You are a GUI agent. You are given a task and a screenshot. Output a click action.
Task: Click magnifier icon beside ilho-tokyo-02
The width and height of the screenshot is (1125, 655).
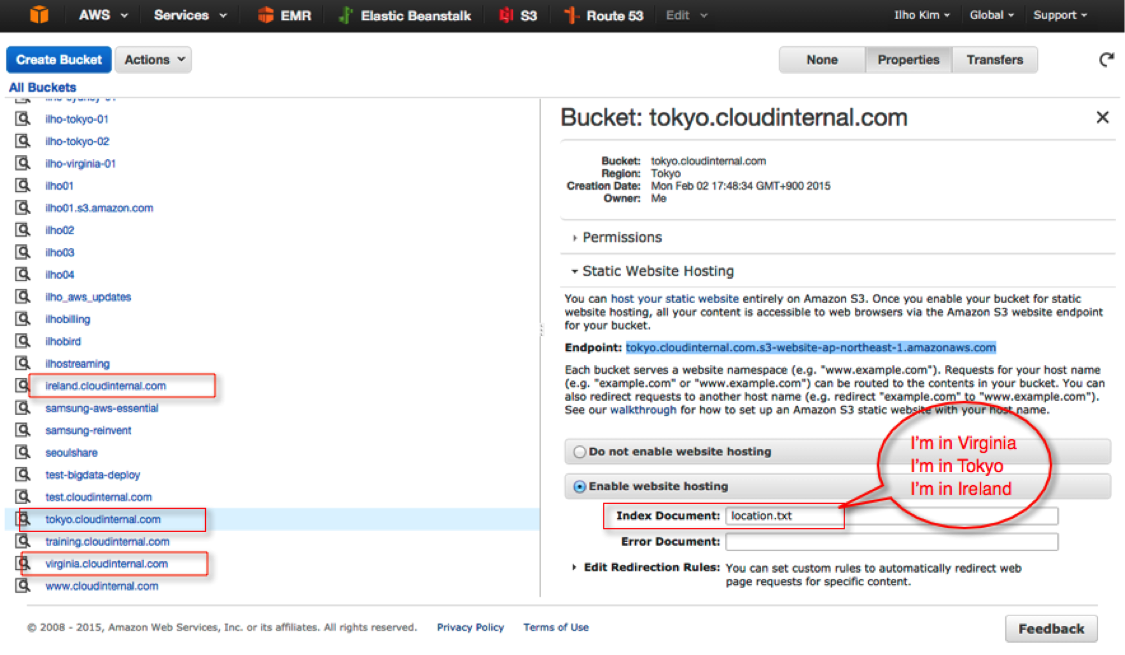click(23, 141)
